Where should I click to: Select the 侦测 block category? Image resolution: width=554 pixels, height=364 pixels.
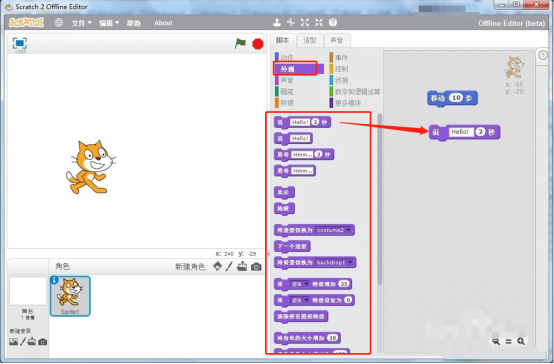click(x=338, y=80)
